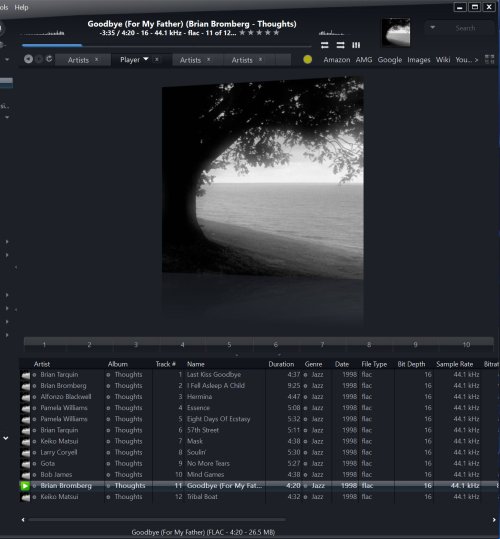Rate the track five stars

276,33
